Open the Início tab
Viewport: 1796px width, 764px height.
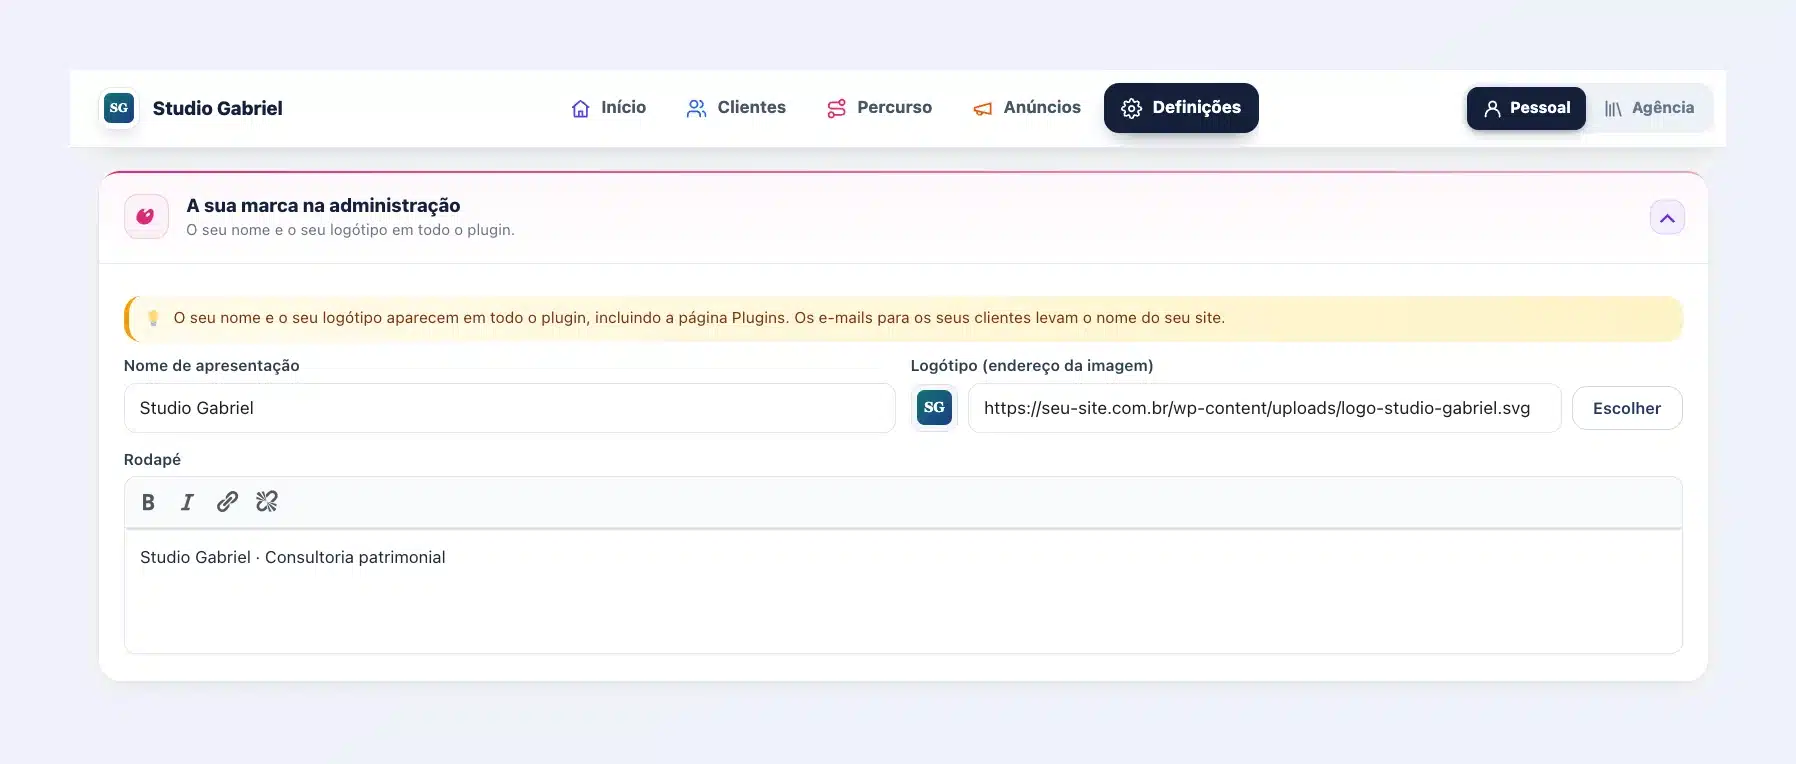point(608,108)
